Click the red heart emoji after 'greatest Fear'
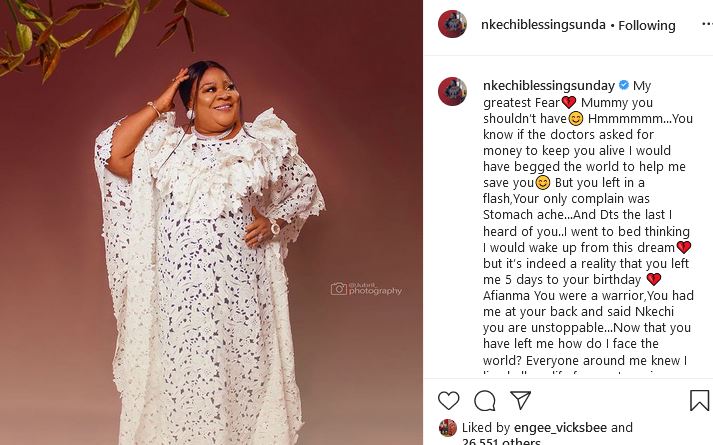Image resolution: width=713 pixels, height=445 pixels. click(569, 102)
